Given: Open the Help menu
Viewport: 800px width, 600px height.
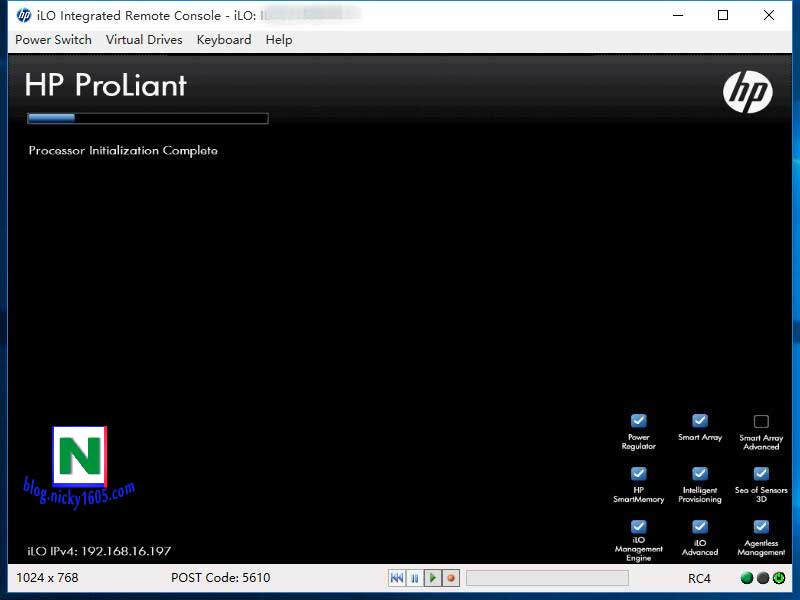Looking at the screenshot, I should click(x=279, y=40).
